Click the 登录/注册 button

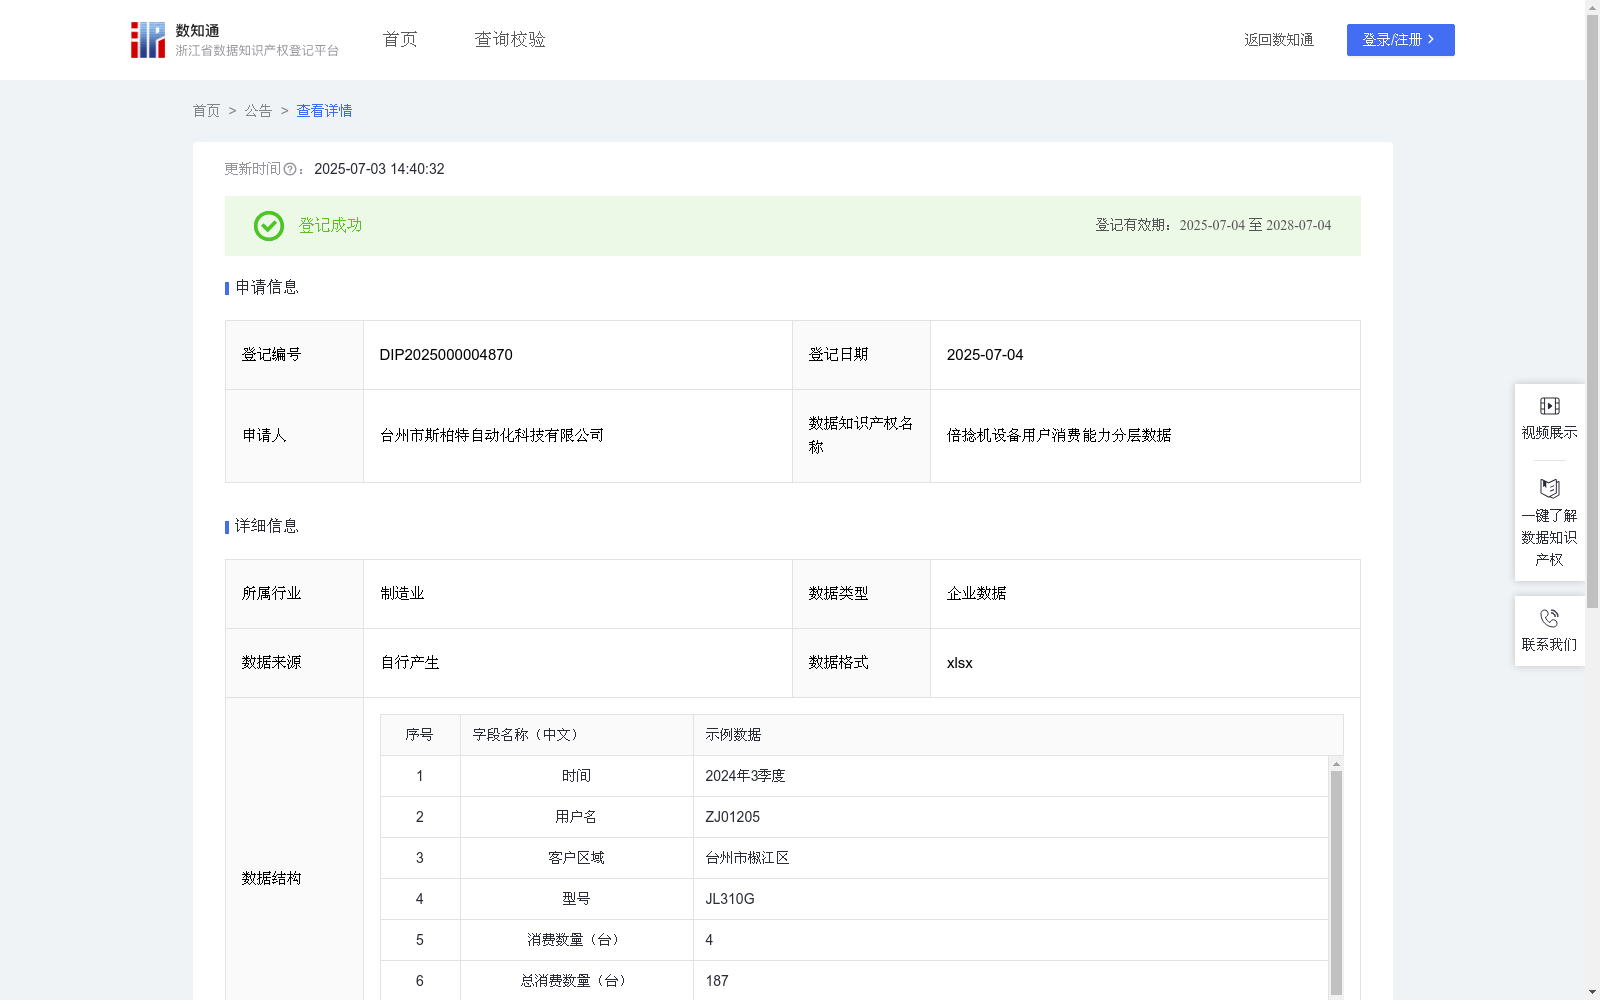point(1400,40)
